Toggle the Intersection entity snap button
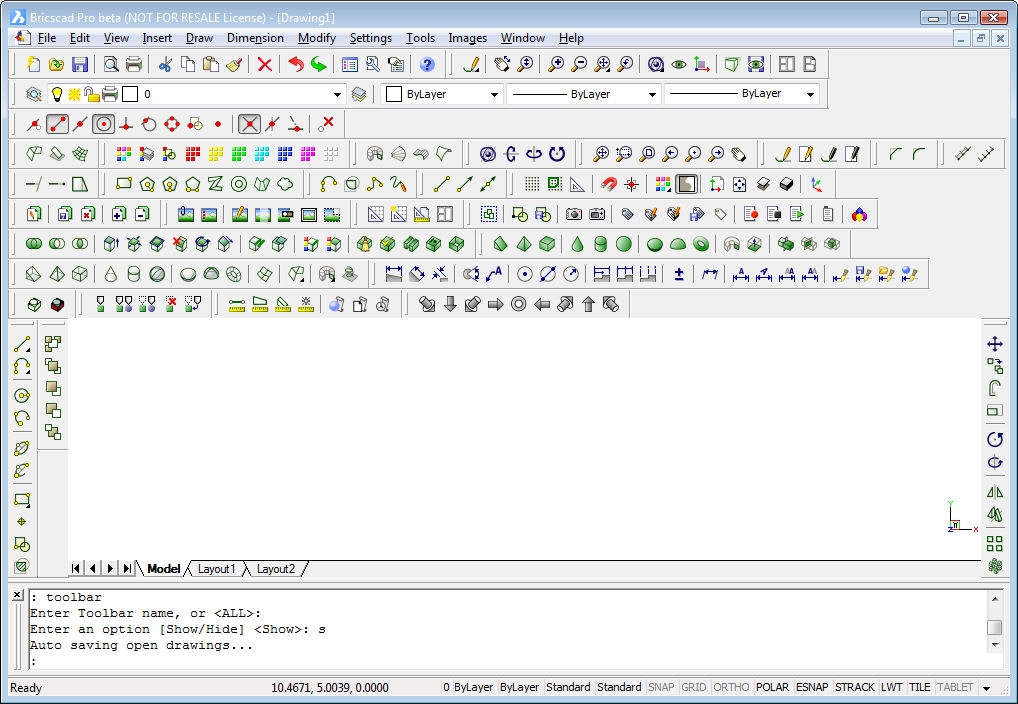This screenshot has width=1018, height=704. coord(249,123)
